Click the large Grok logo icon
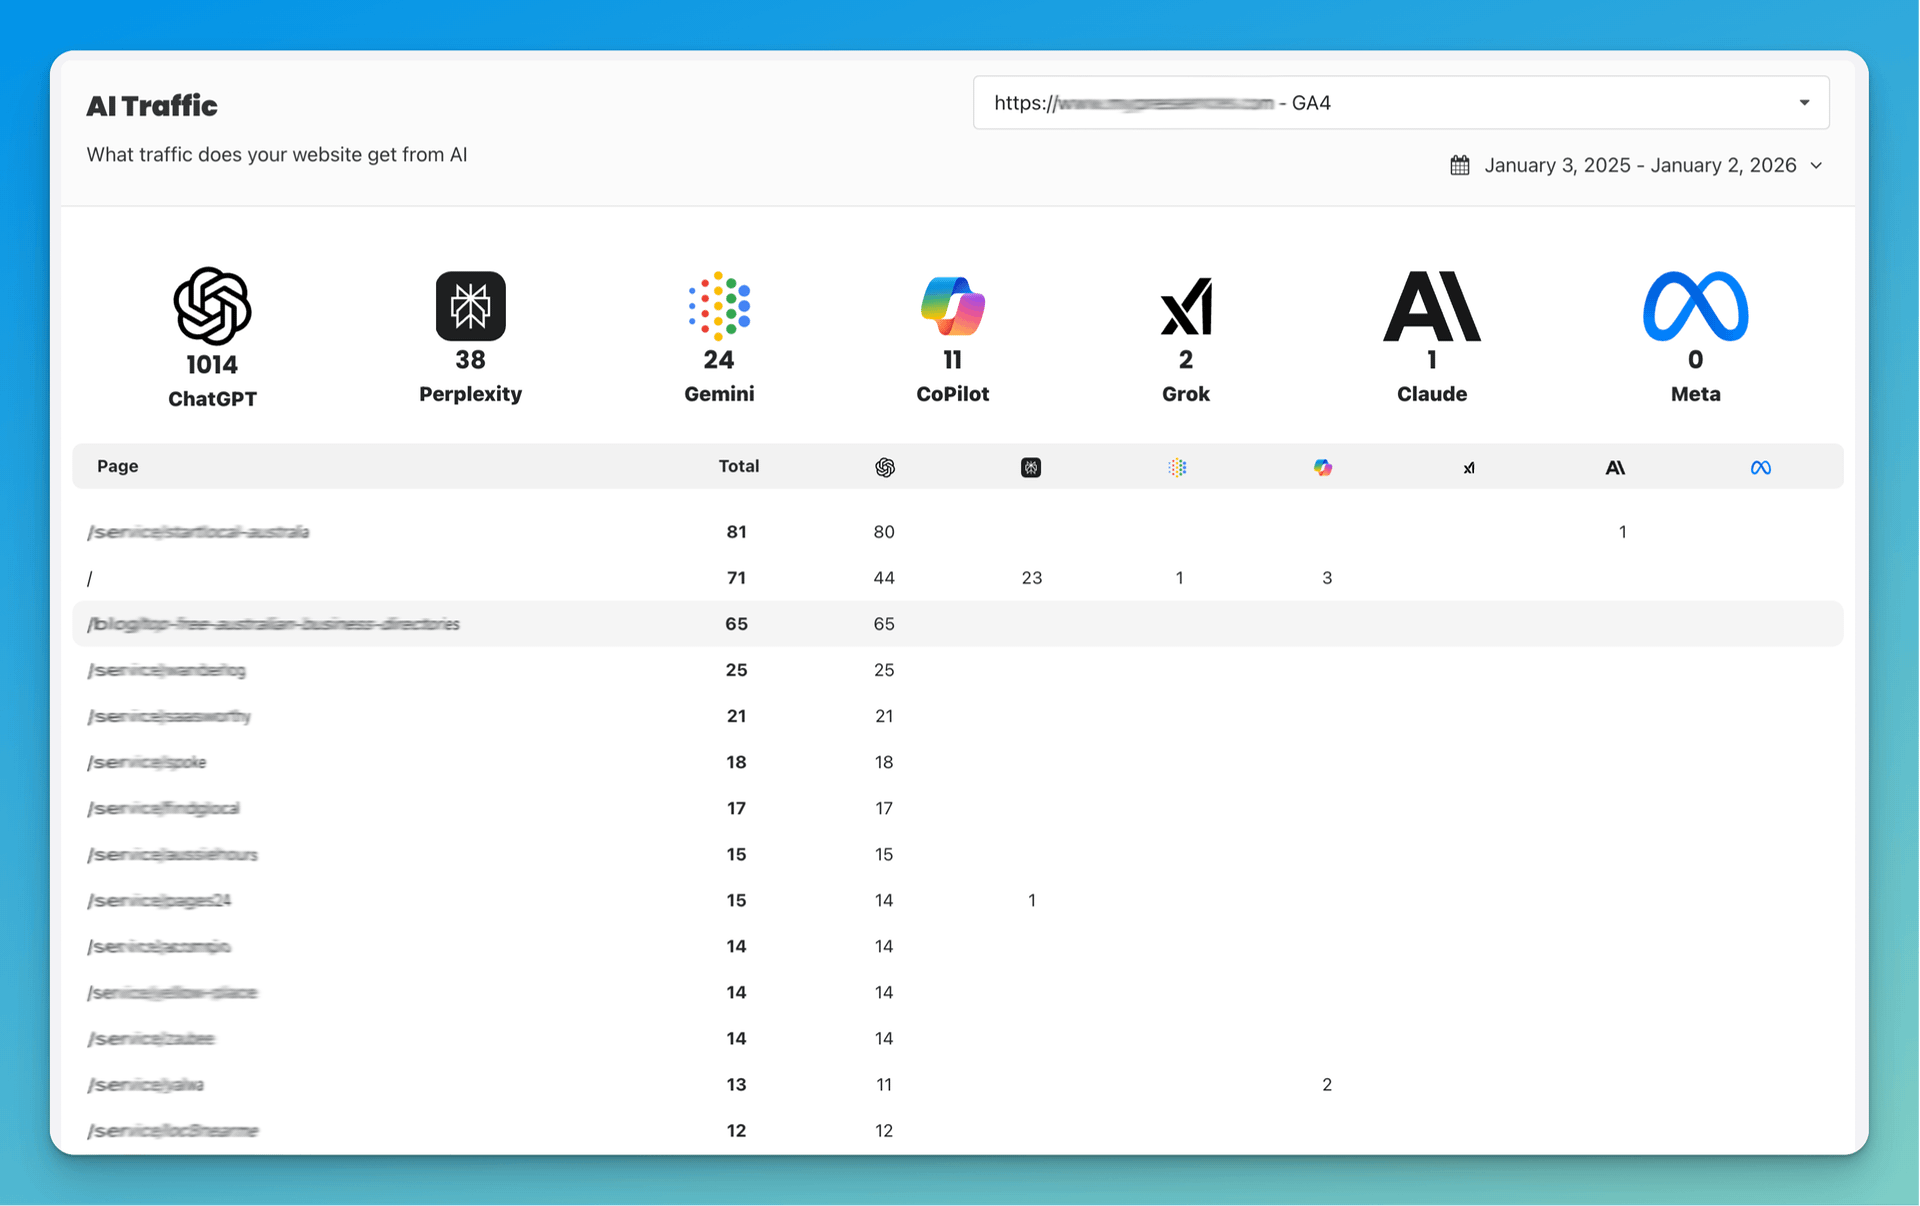Viewport: 1920px width, 1206px height. point(1186,307)
